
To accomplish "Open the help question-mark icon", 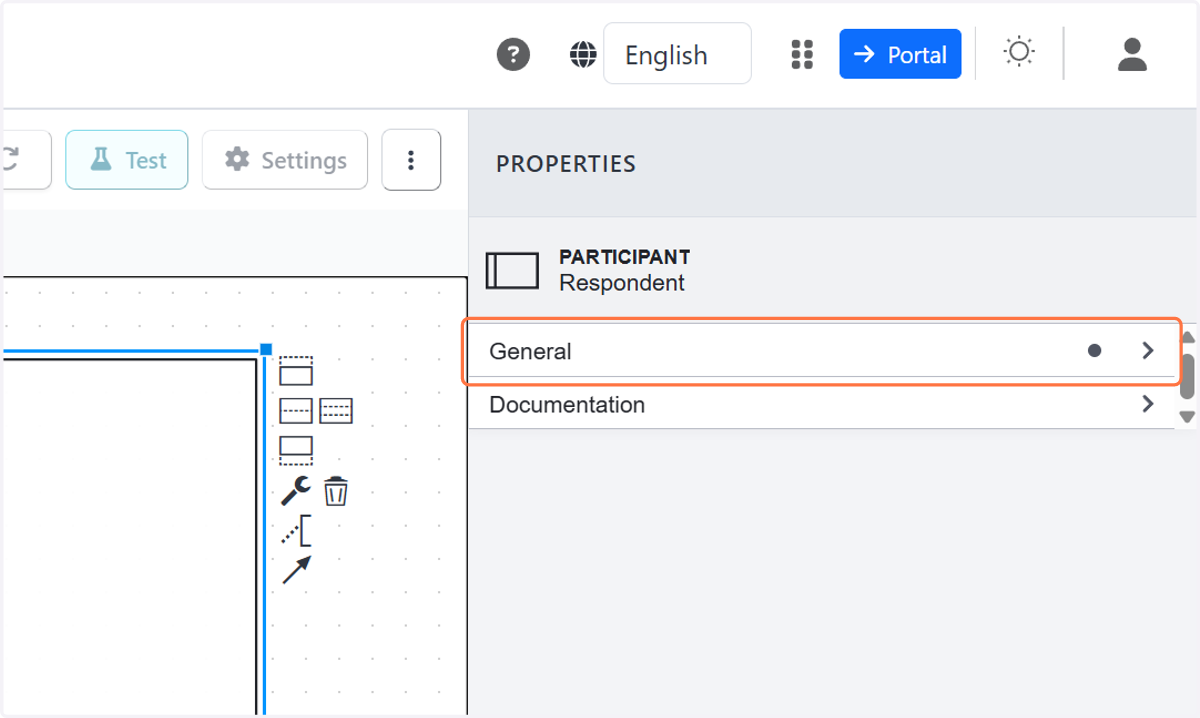I will [513, 54].
